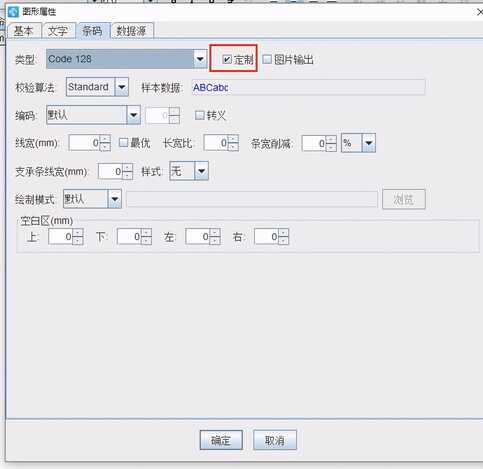
Task: Close the 图形属性 dialog window
Action: [479, 12]
